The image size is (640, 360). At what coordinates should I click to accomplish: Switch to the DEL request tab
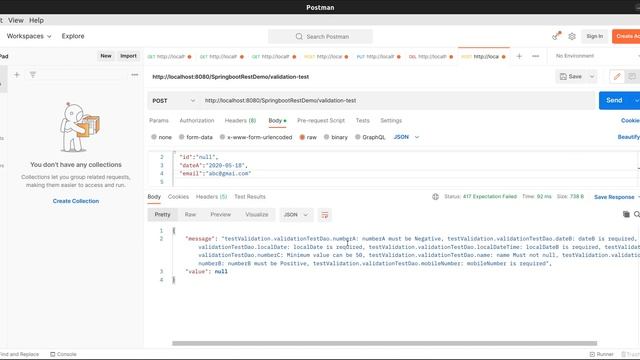point(431,56)
